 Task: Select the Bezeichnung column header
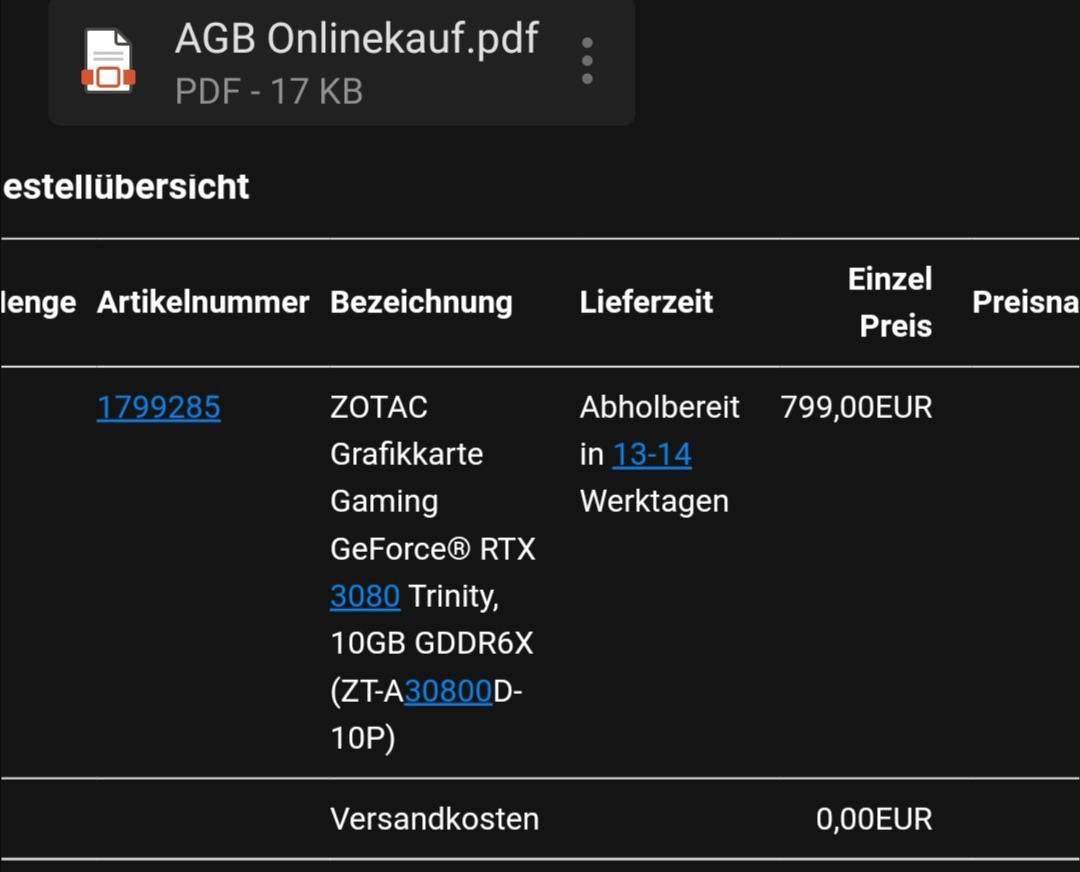[421, 302]
